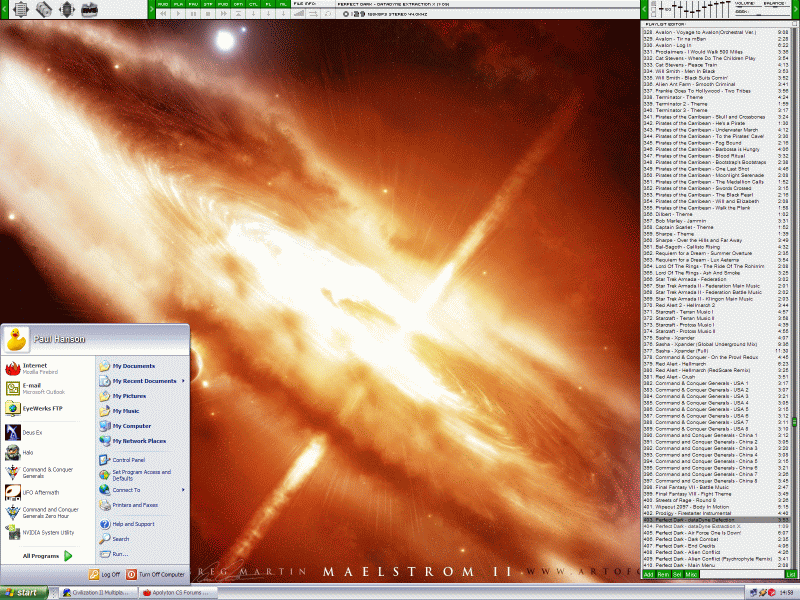Open My Pictures folder
The image size is (800, 600).
tap(142, 396)
